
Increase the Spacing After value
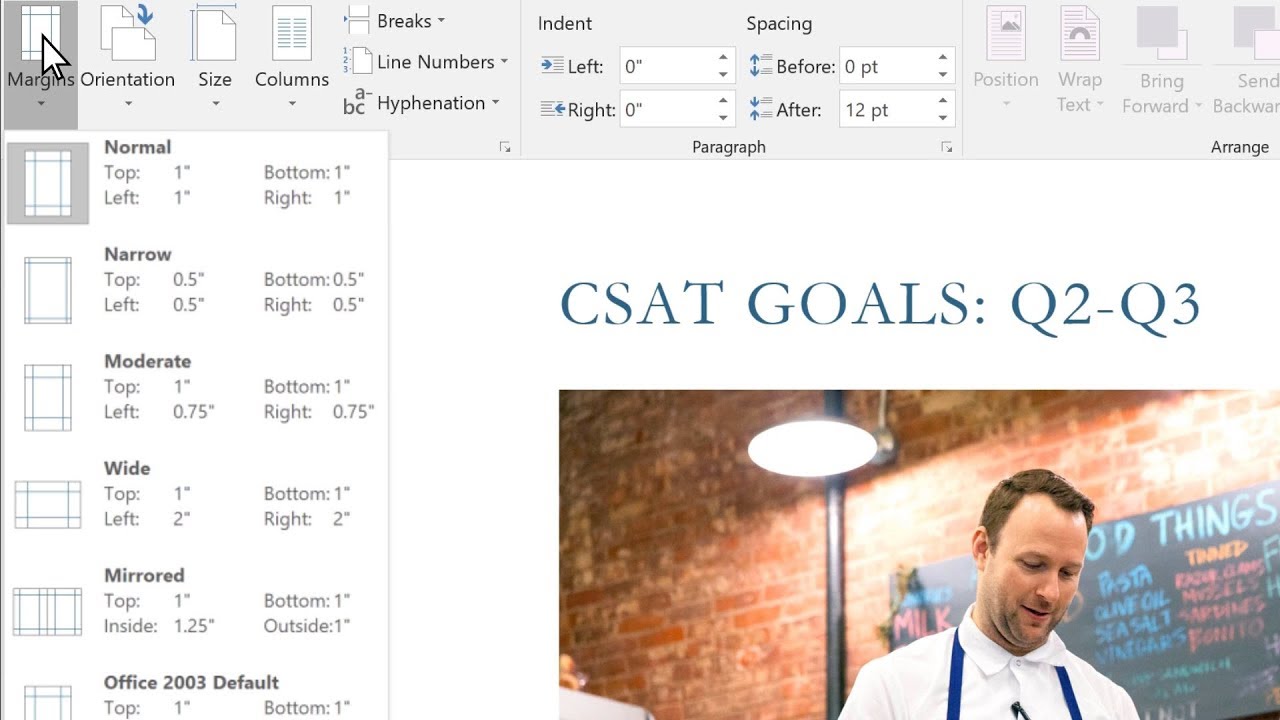(x=943, y=102)
